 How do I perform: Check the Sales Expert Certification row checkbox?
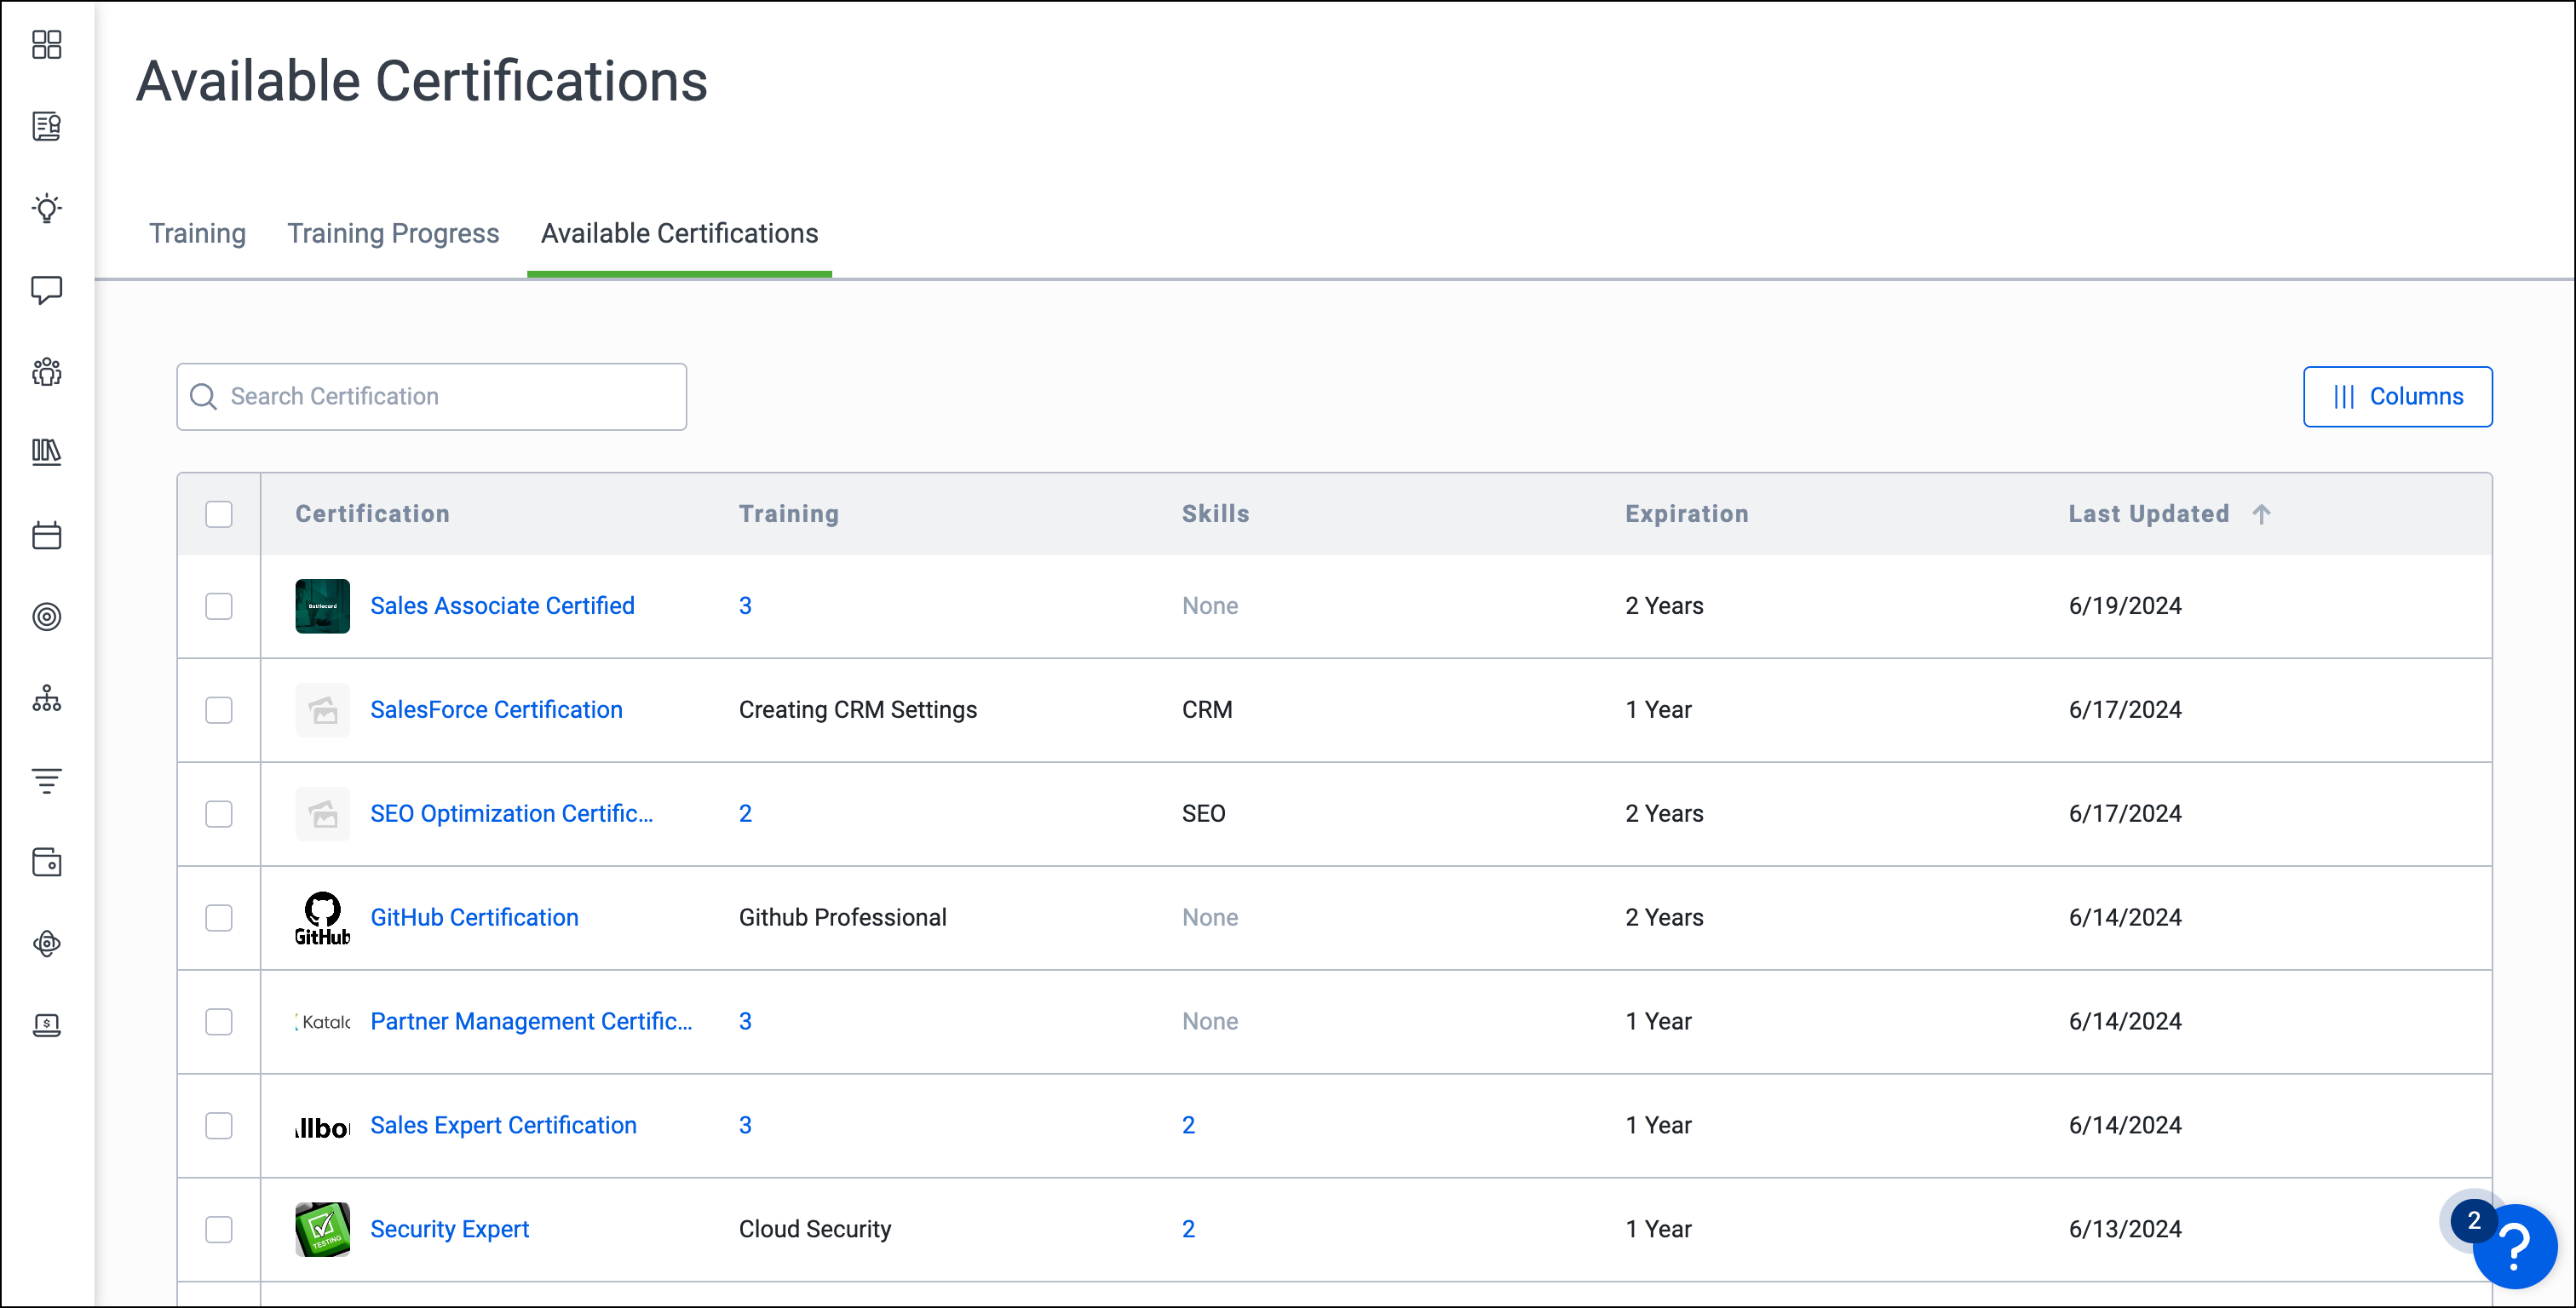(x=218, y=1126)
